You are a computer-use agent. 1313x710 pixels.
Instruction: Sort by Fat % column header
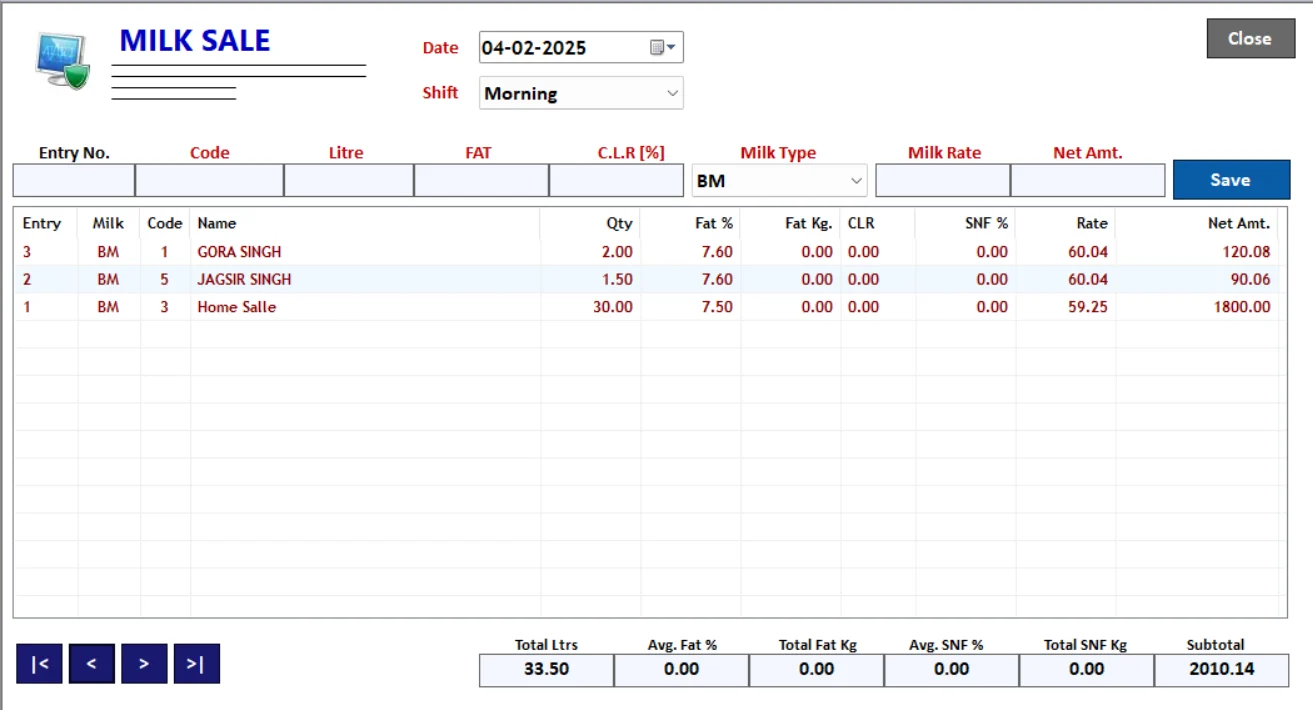click(x=714, y=223)
